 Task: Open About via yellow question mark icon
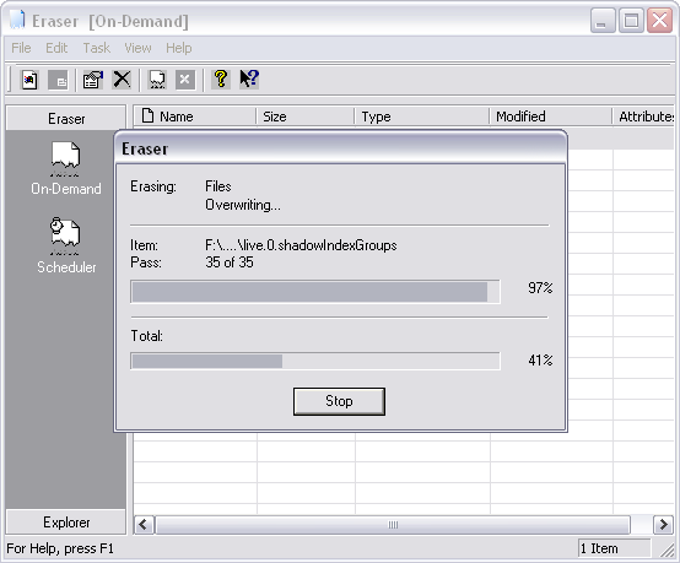[221, 80]
